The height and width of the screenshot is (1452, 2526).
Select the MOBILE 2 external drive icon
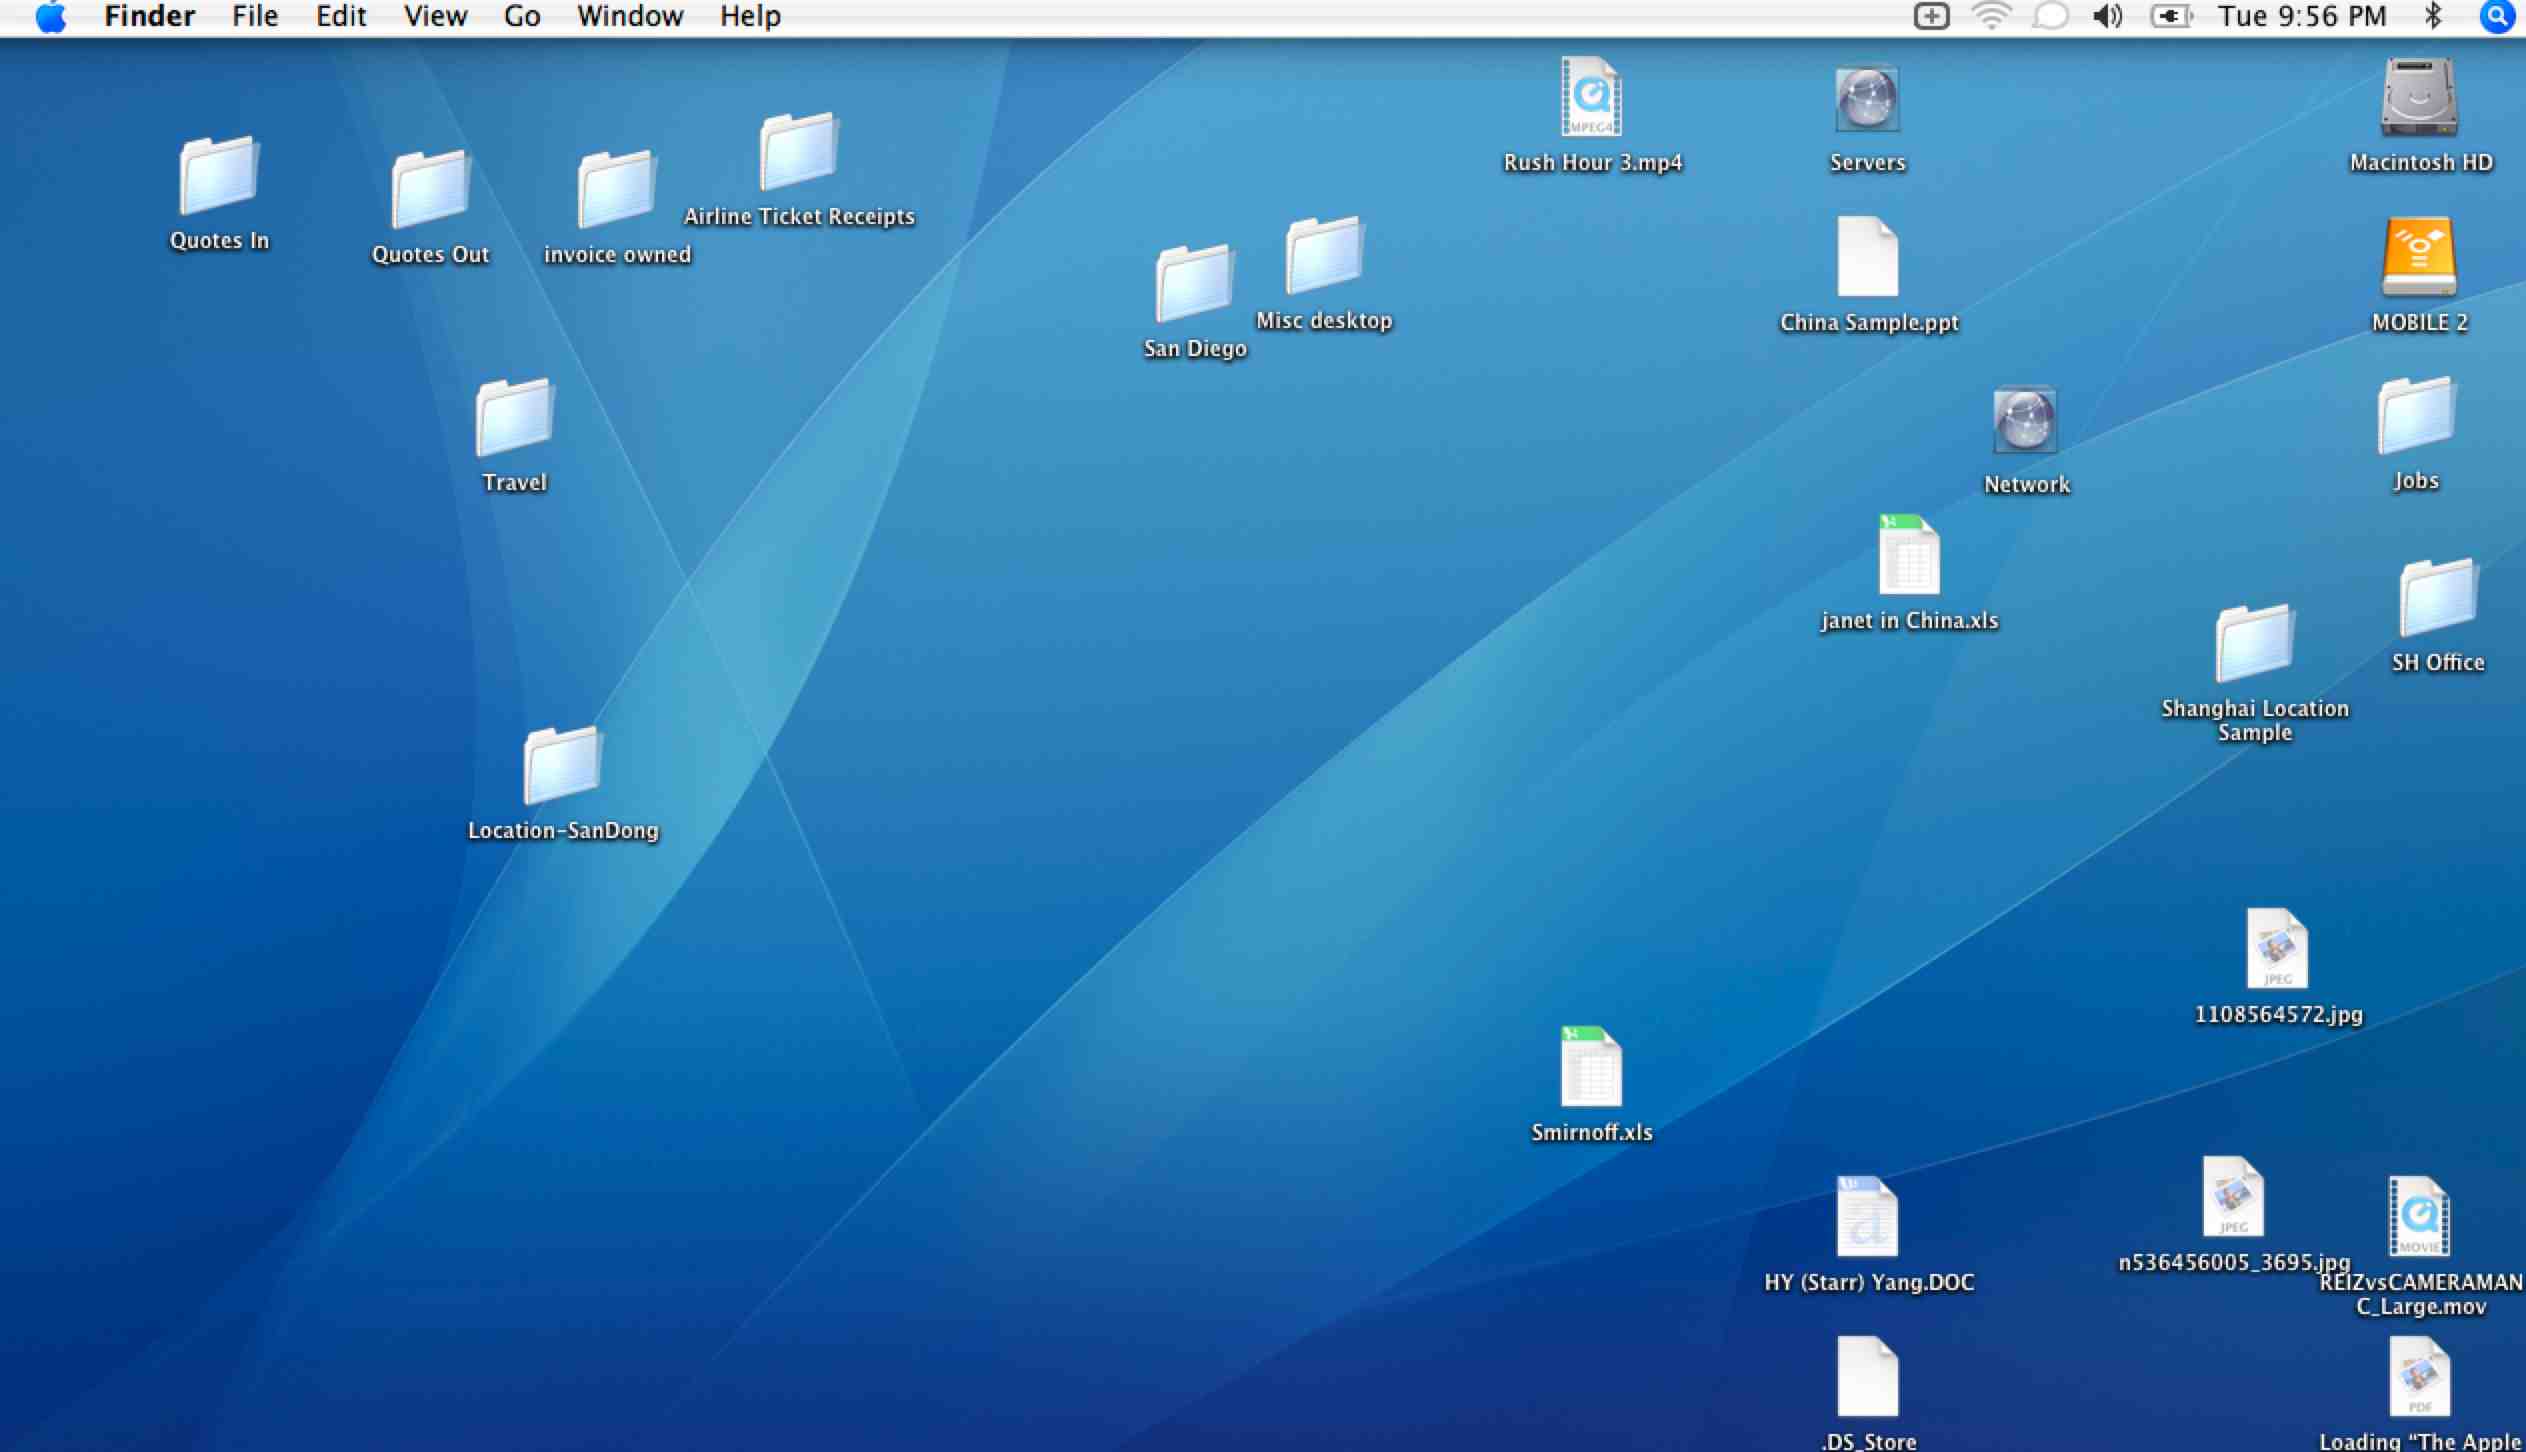click(2418, 257)
